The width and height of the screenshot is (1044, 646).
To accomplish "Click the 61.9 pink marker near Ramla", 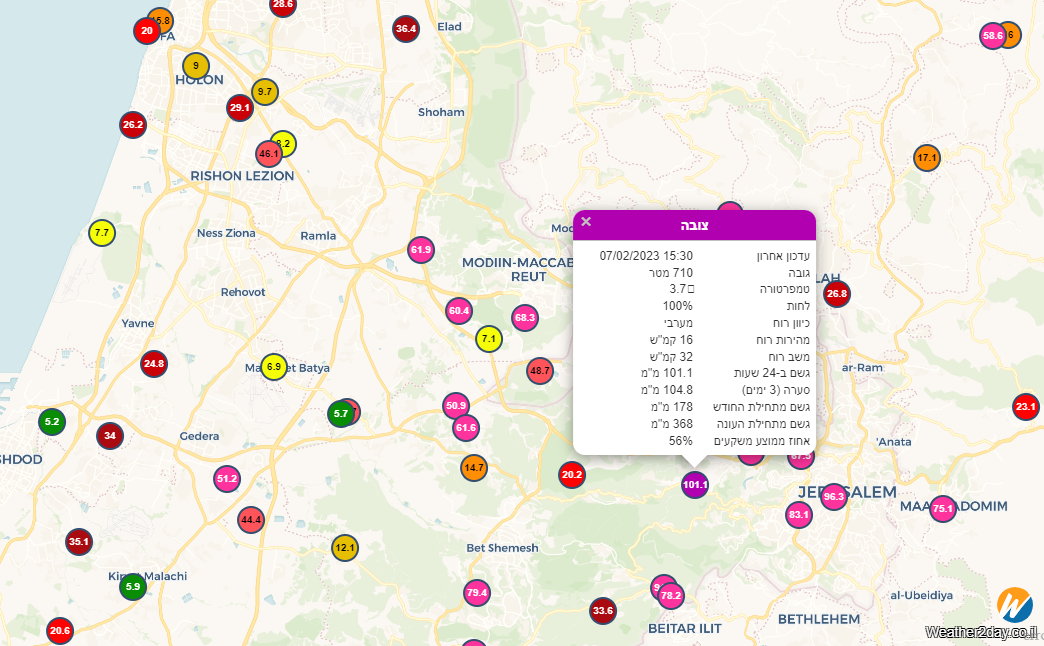I will 421,249.
